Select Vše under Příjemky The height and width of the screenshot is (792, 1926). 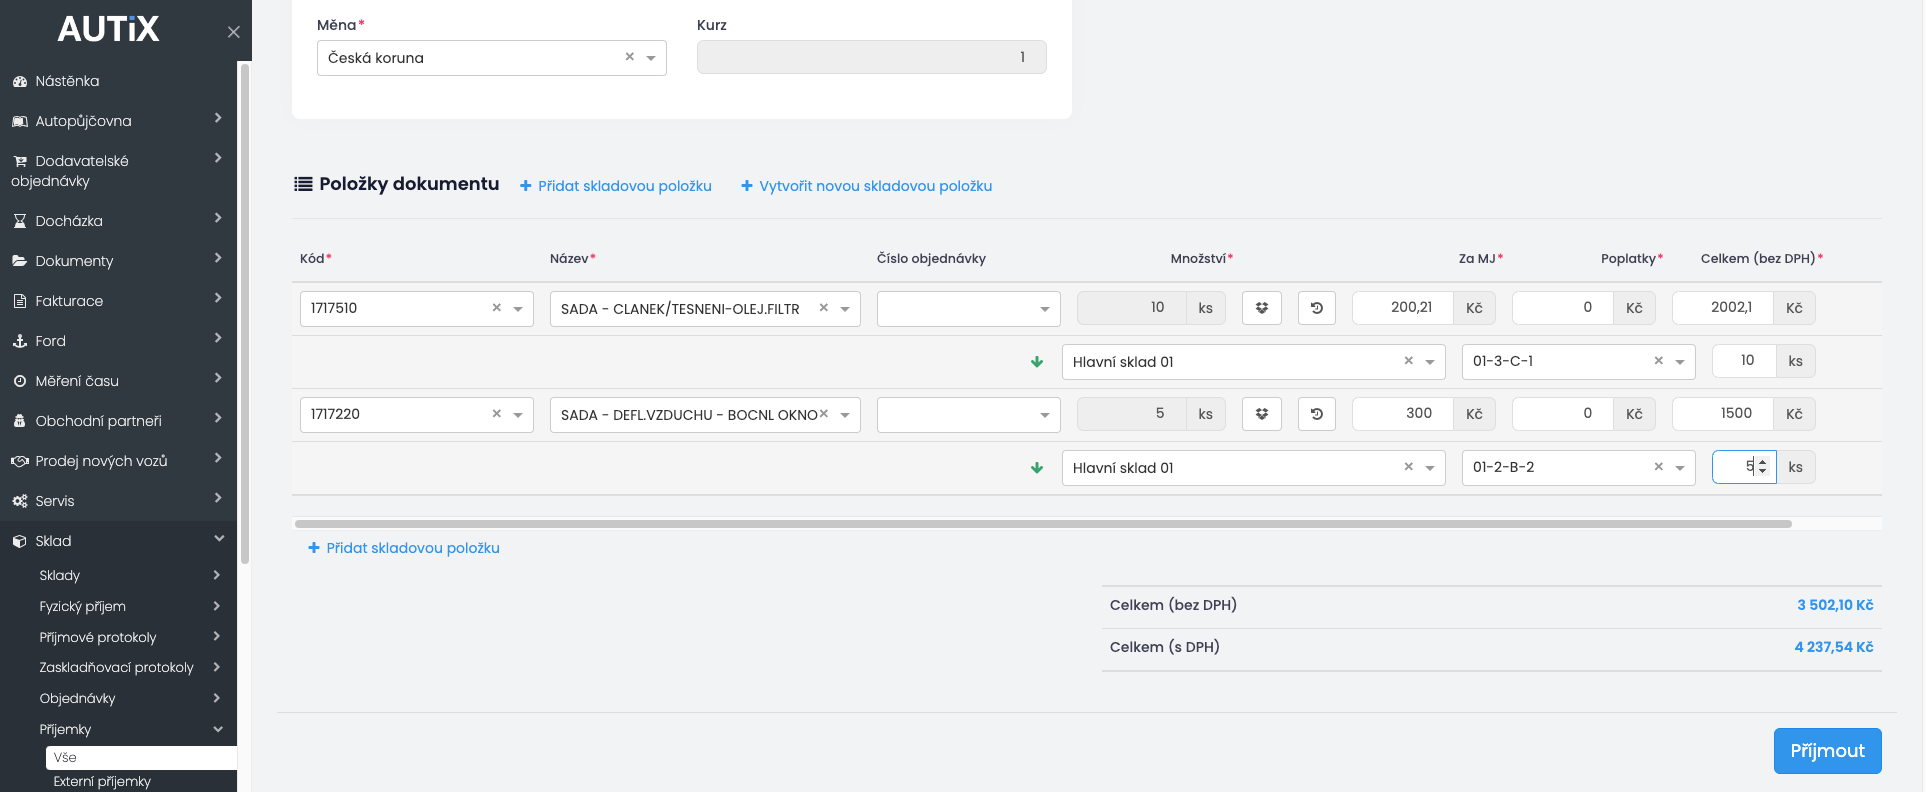click(141, 758)
